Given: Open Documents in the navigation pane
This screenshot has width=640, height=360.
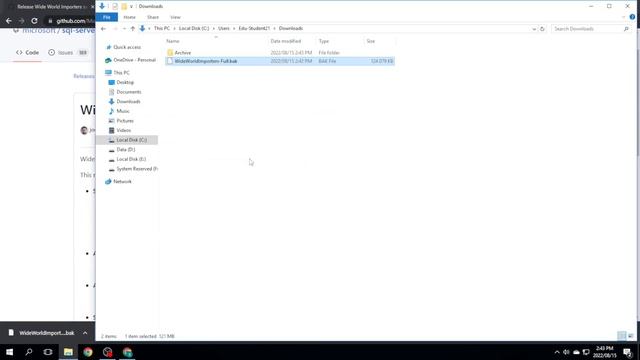Looking at the screenshot, I should (129, 92).
